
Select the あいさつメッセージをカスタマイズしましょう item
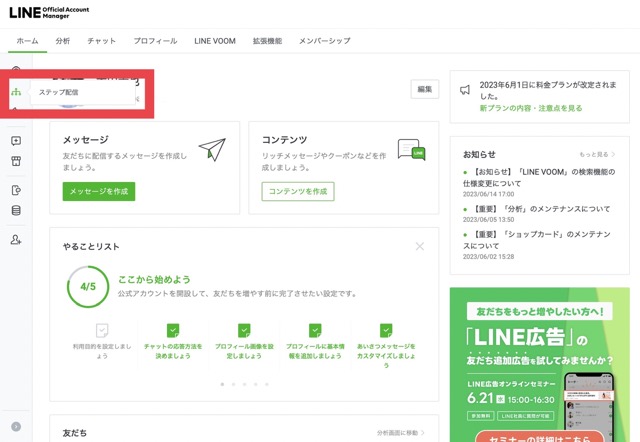coord(386,346)
